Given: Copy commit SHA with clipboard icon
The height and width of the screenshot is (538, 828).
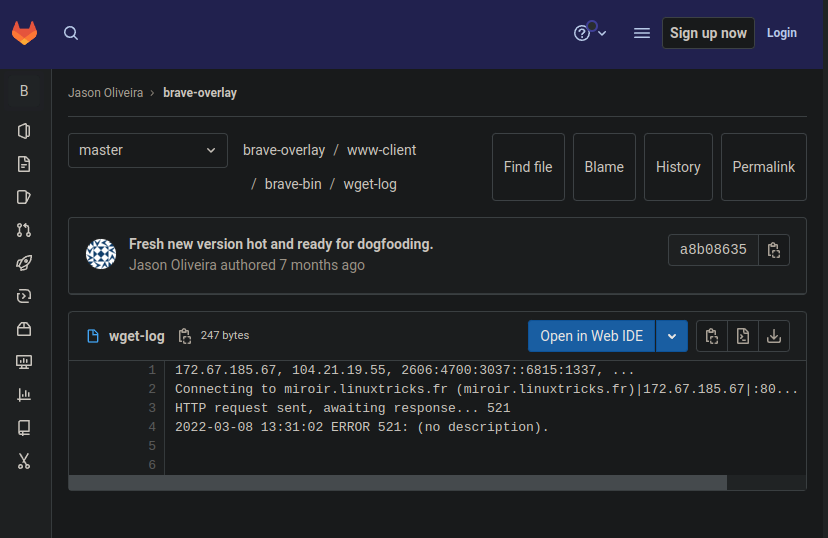Looking at the screenshot, I should point(774,250).
